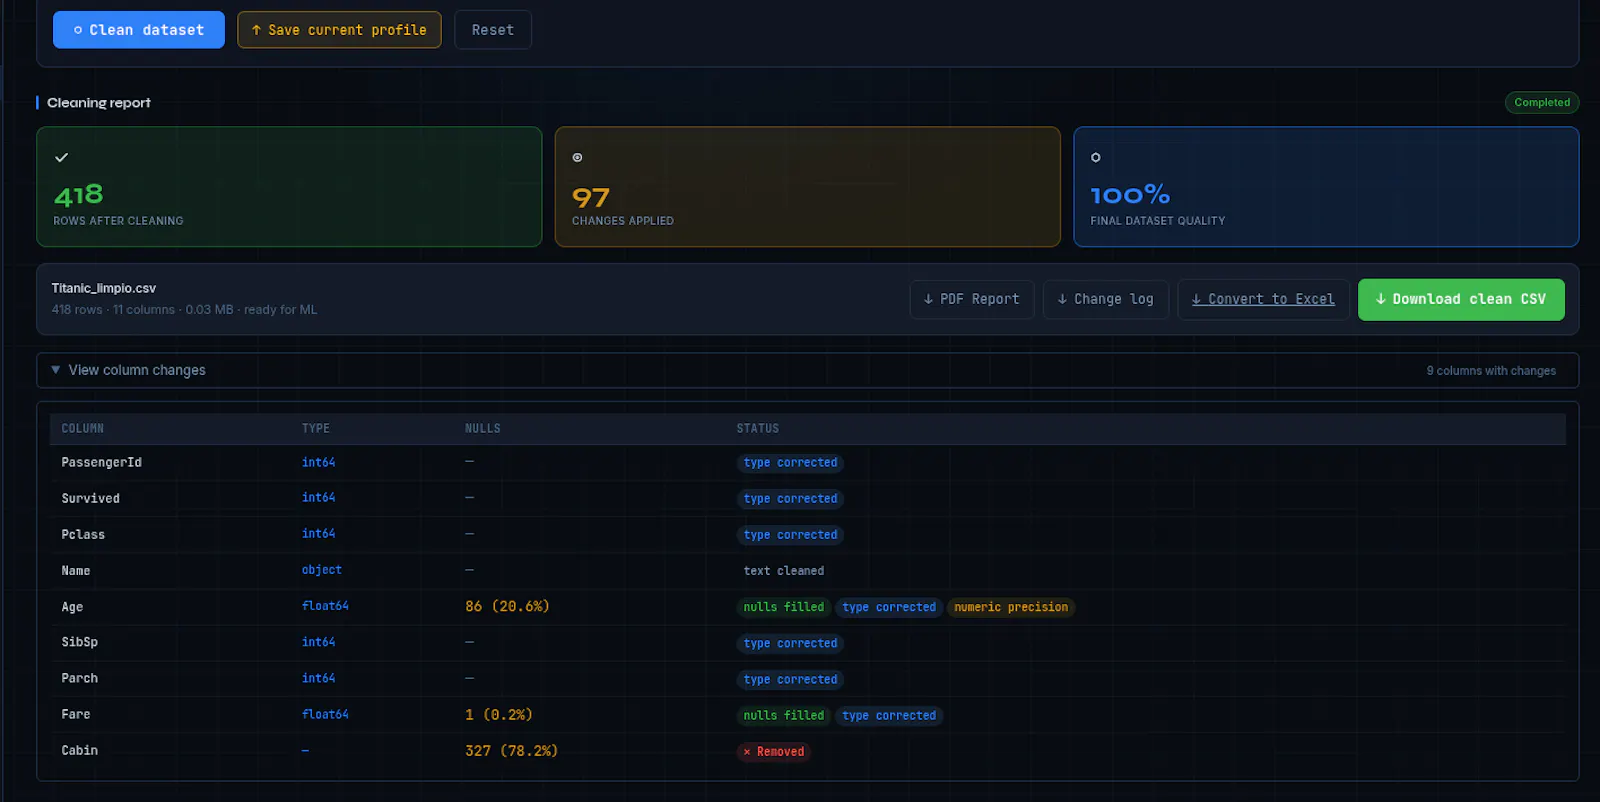Click the checkmark icon in rows card
Image resolution: width=1600 pixels, height=802 pixels.
coord(62,157)
